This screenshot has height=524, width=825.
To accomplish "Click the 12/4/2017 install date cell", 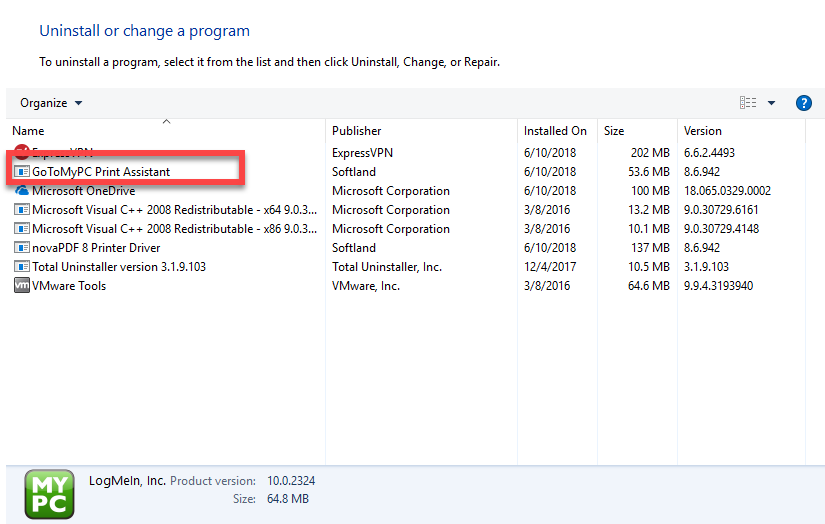I will point(550,266).
